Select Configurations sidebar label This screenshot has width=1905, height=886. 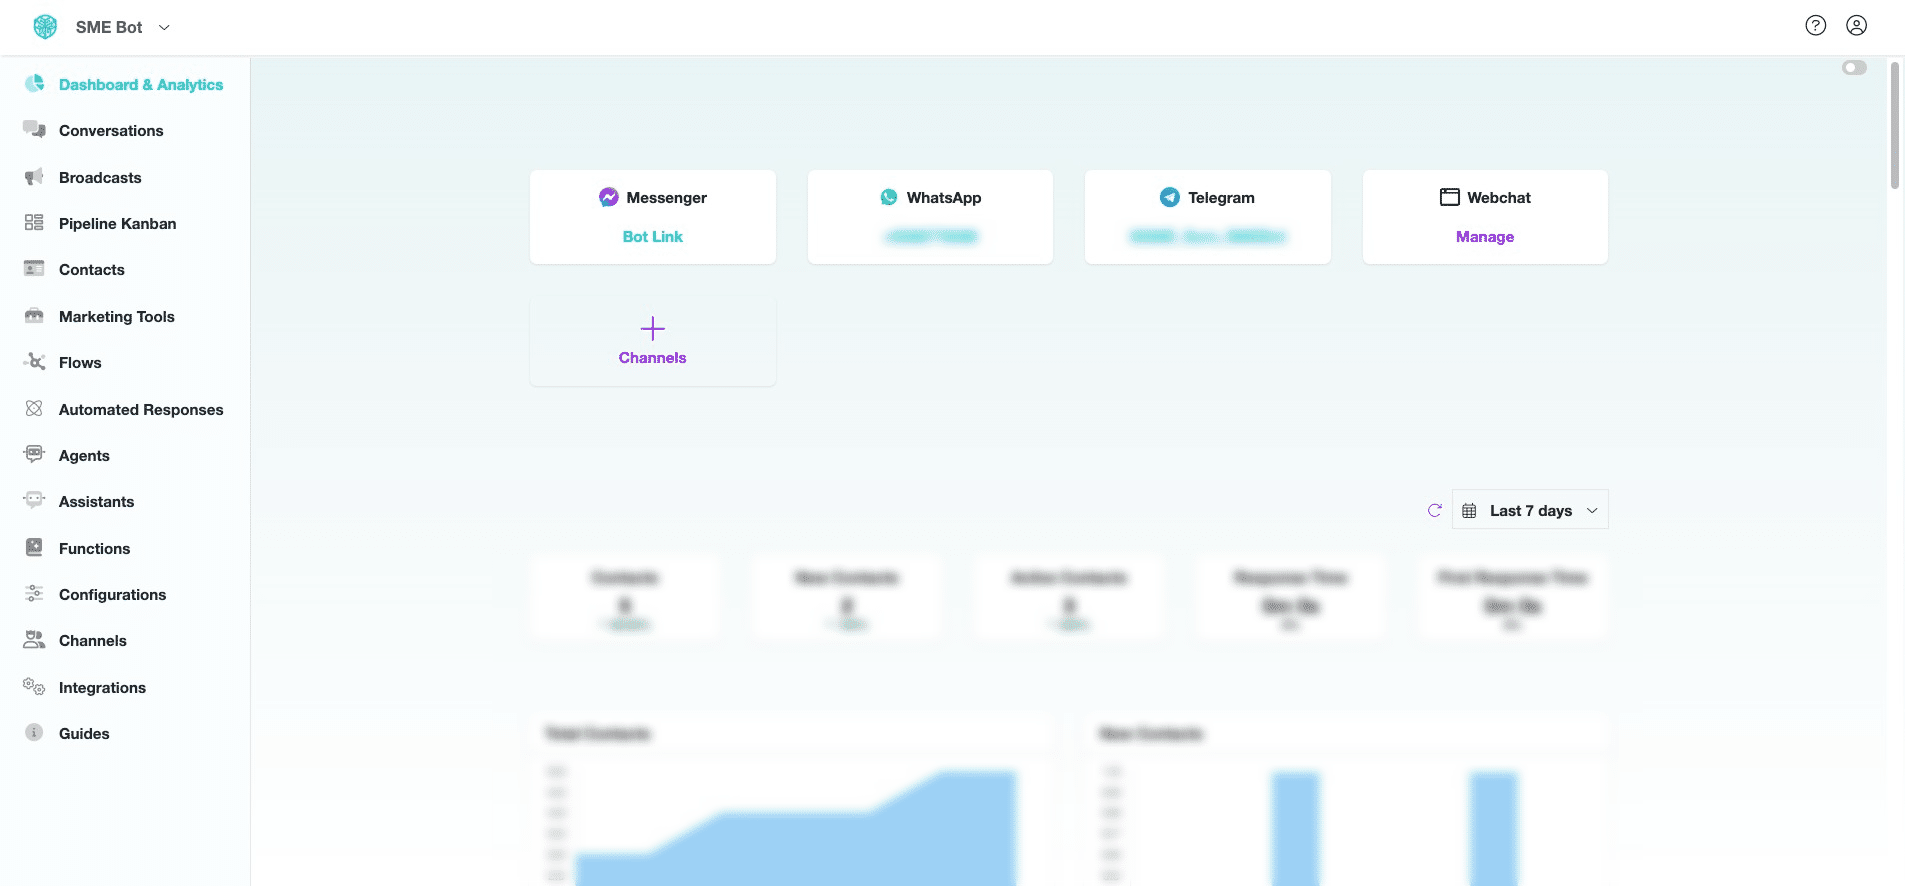[x=112, y=595]
